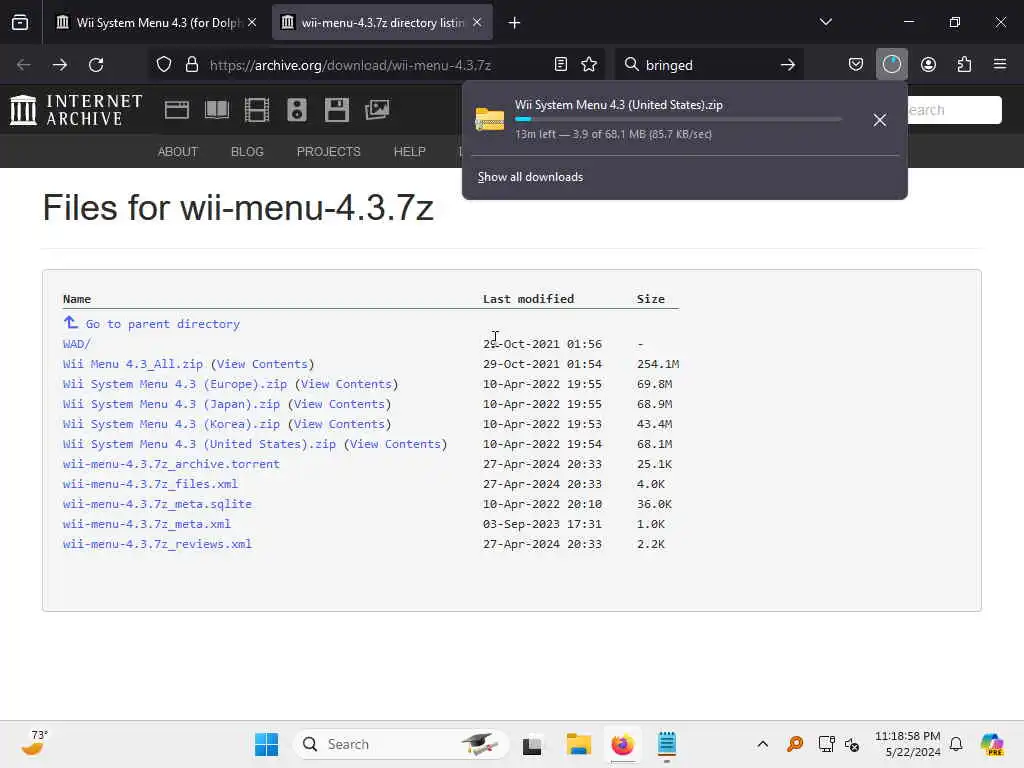This screenshot has width=1024, height=768.
Task: View Contents of Europe zip
Action: (x=346, y=384)
